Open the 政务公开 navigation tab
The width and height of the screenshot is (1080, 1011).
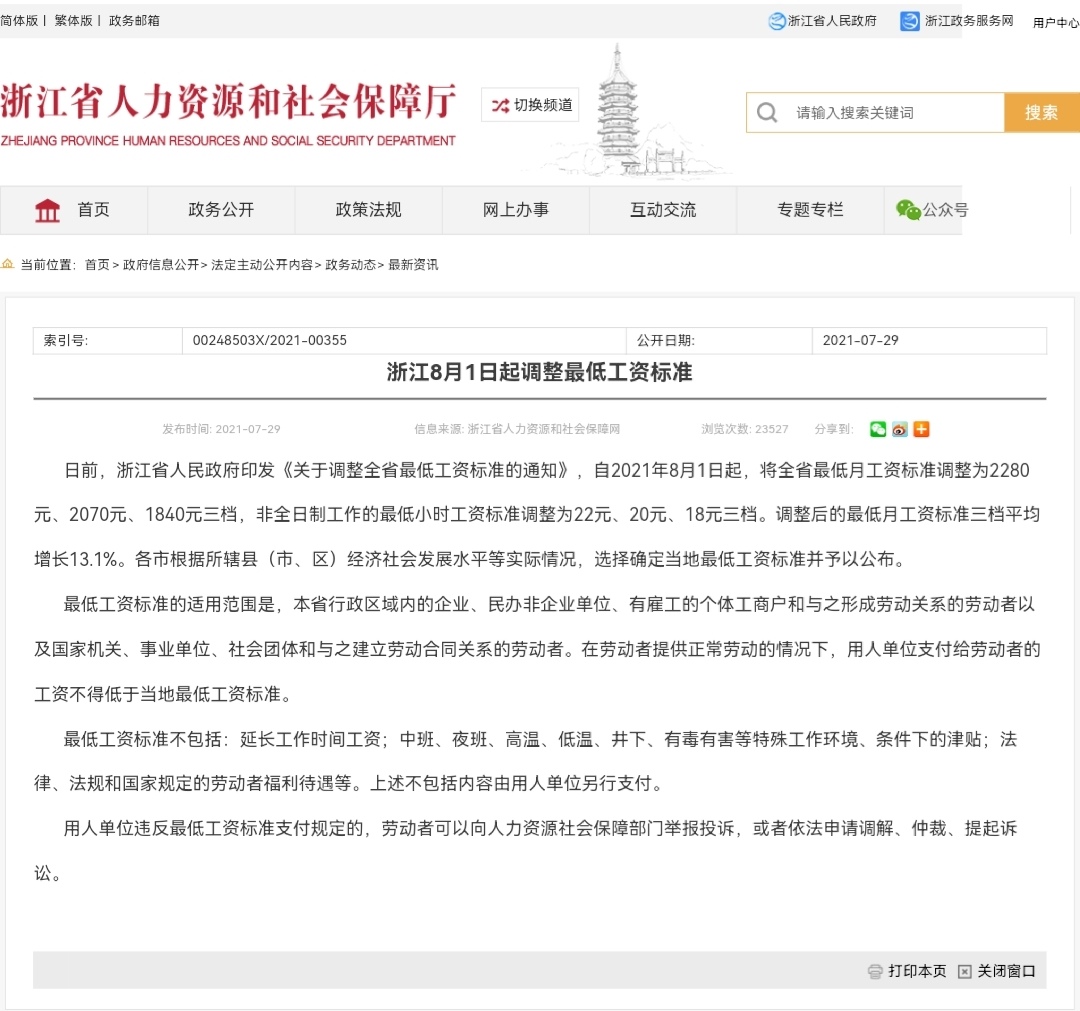pyautogui.click(x=221, y=210)
